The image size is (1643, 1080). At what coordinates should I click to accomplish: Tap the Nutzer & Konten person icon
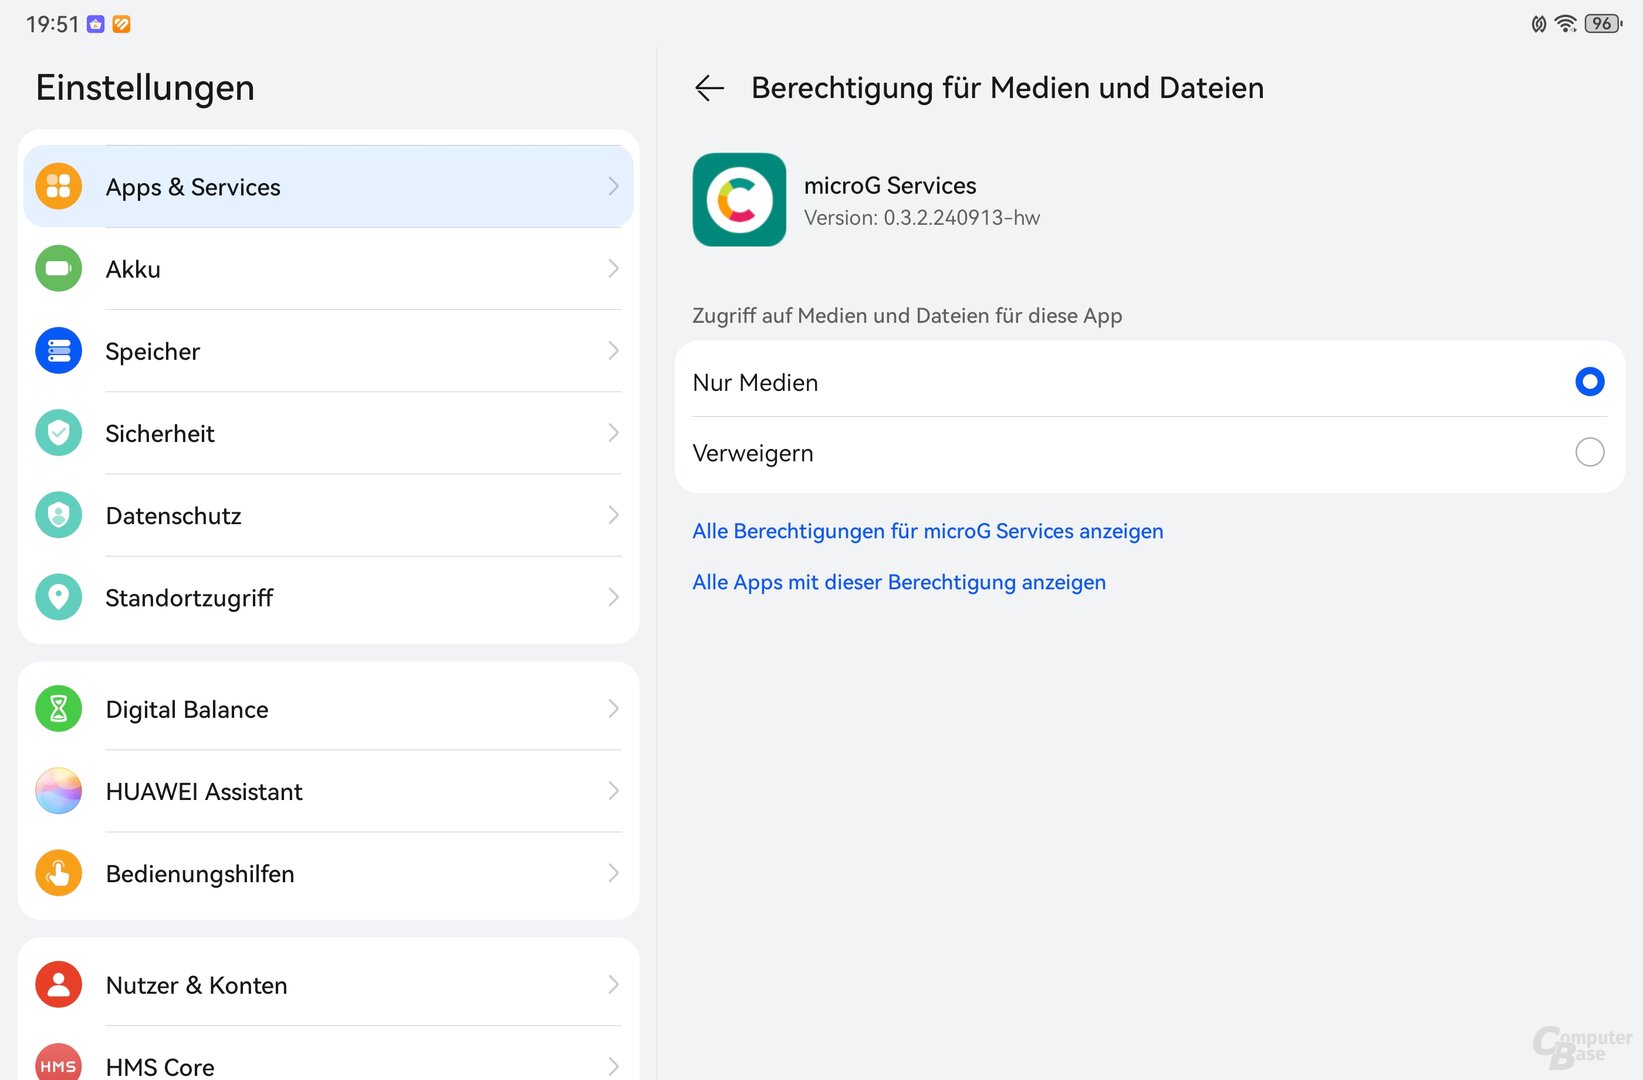(x=59, y=985)
